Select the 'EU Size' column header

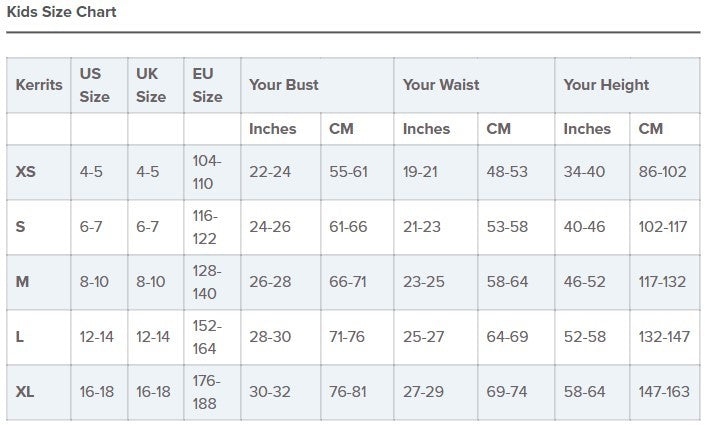(x=208, y=85)
